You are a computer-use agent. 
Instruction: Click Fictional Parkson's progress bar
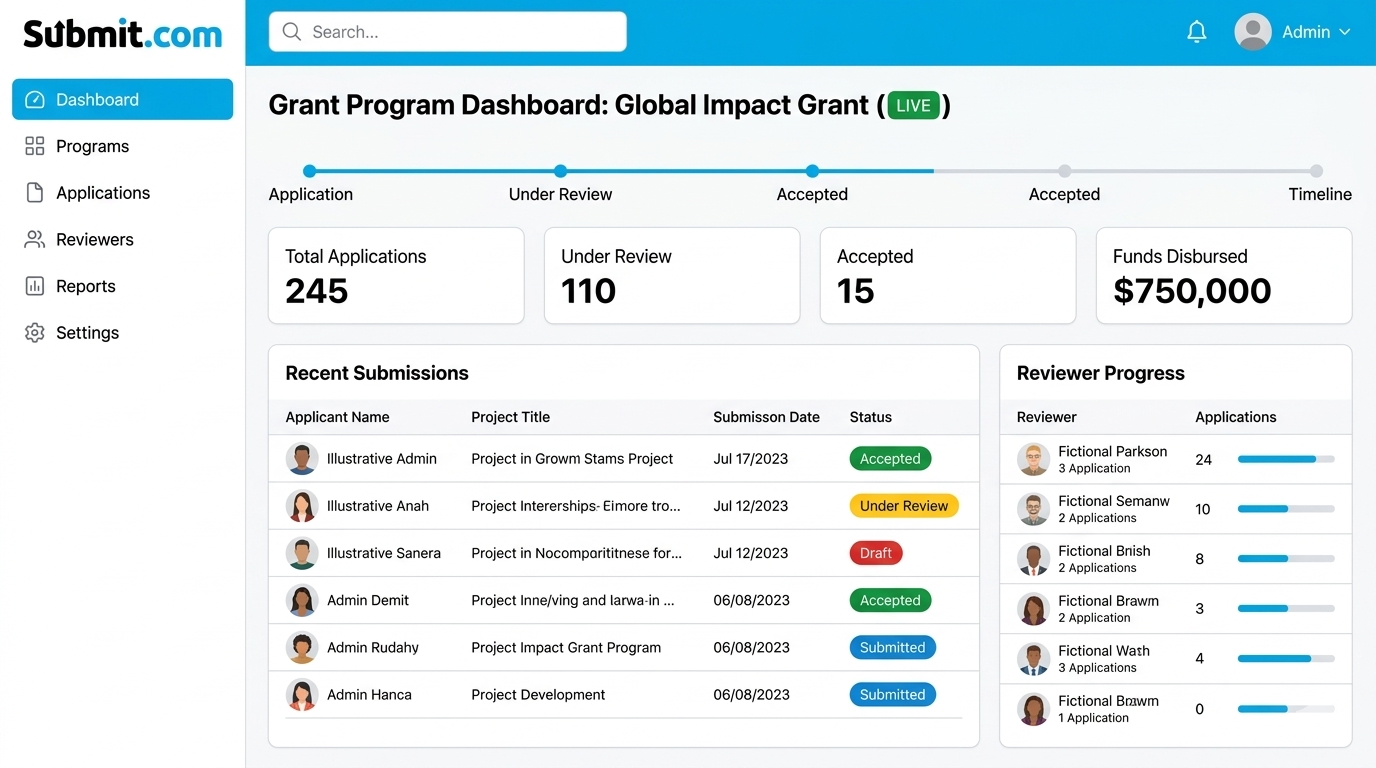click(x=1286, y=459)
